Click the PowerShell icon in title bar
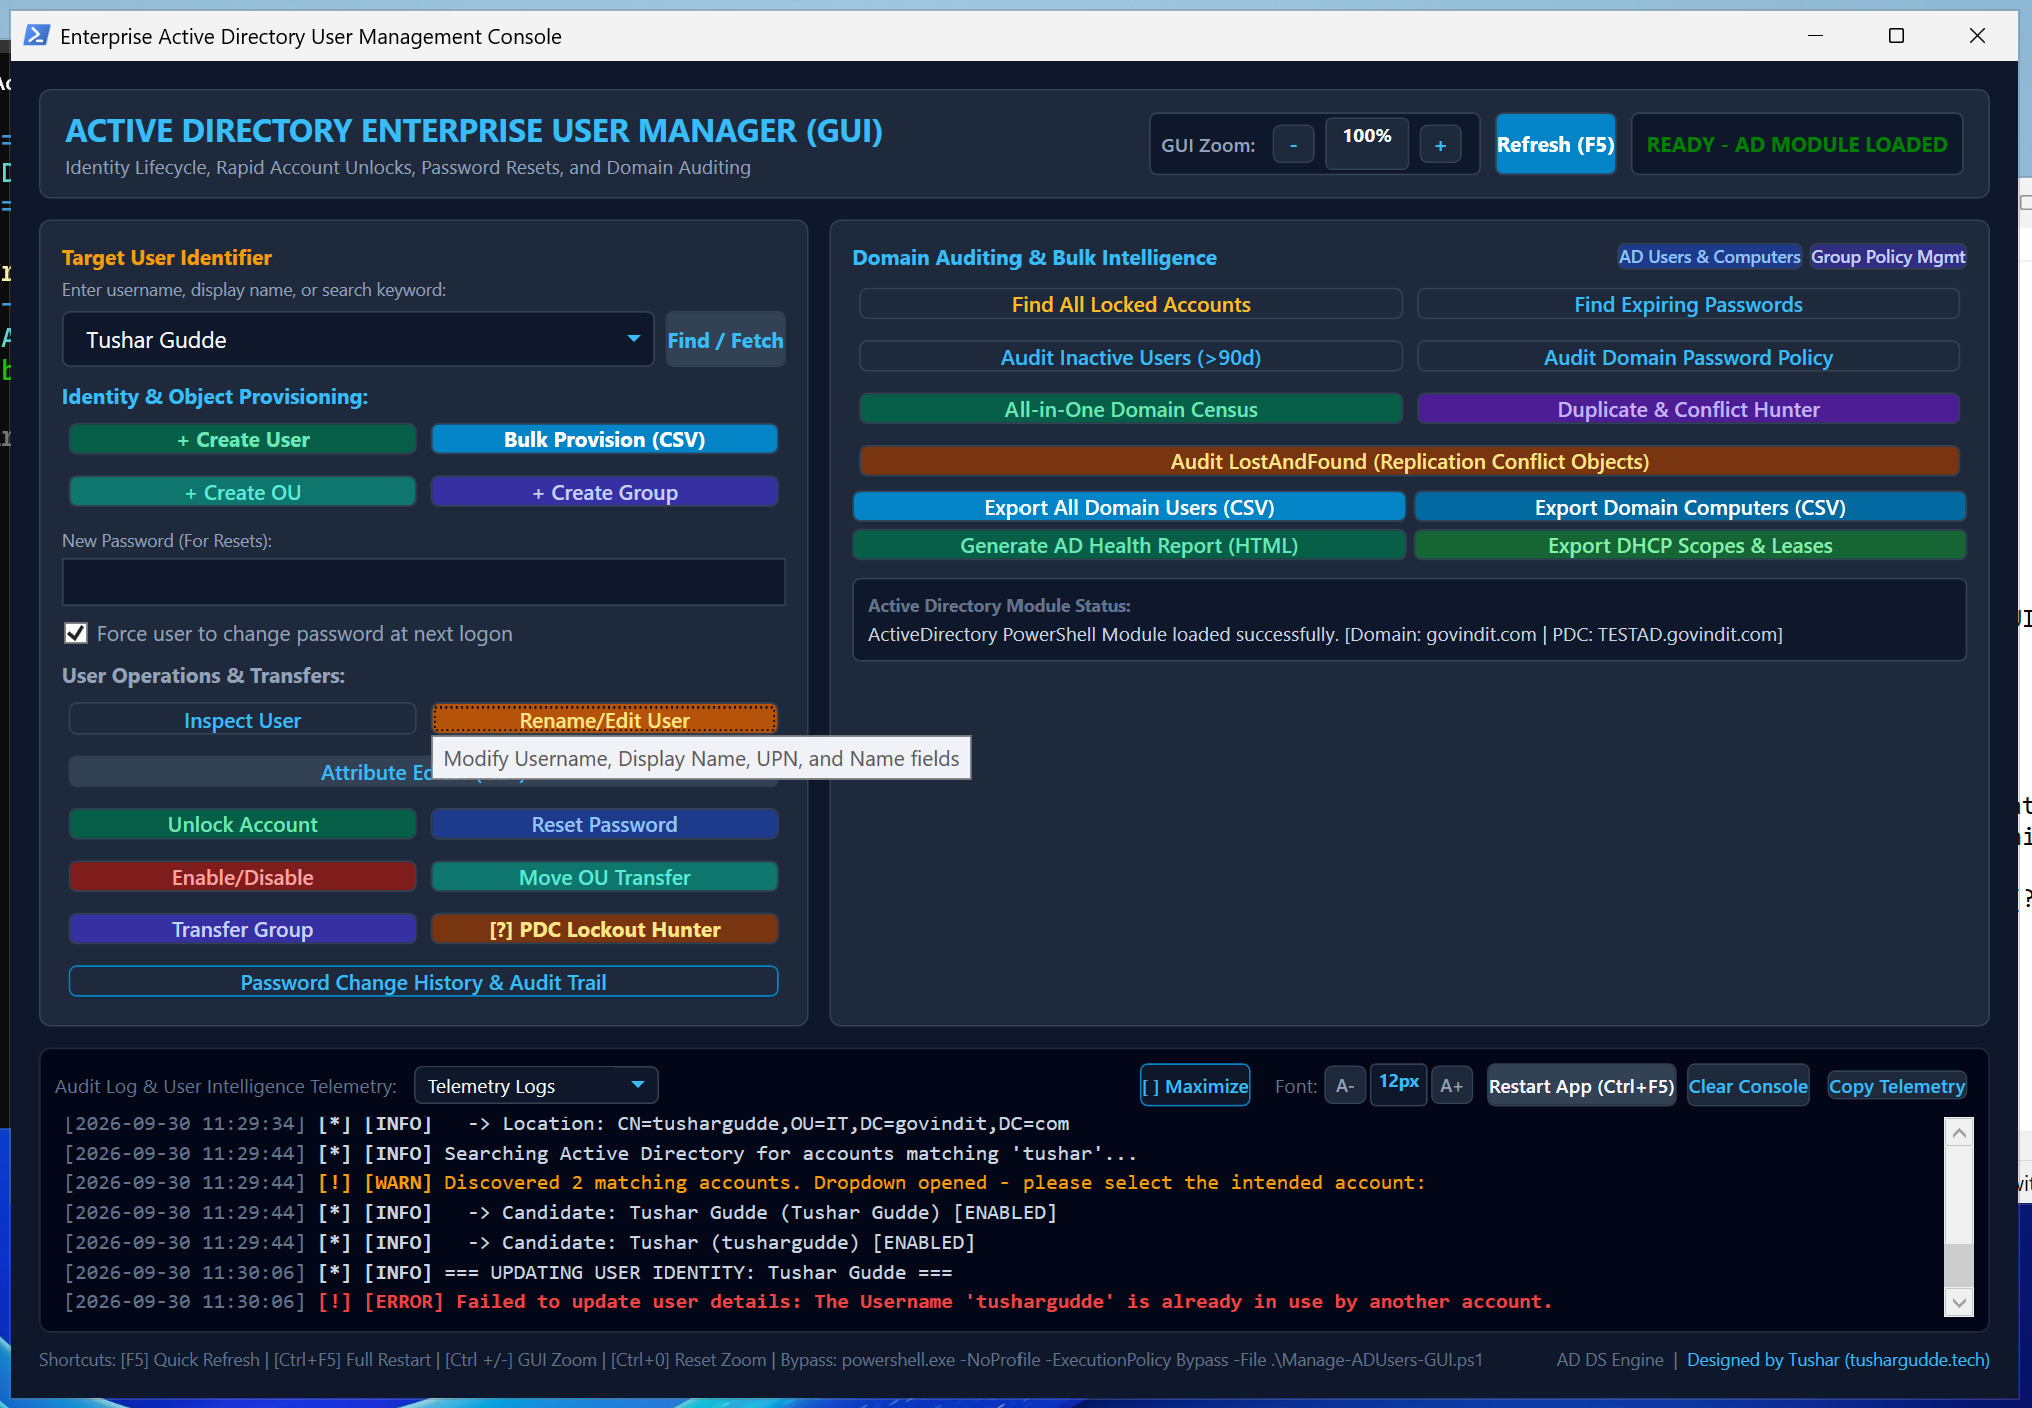The width and height of the screenshot is (2032, 1408). (37, 36)
